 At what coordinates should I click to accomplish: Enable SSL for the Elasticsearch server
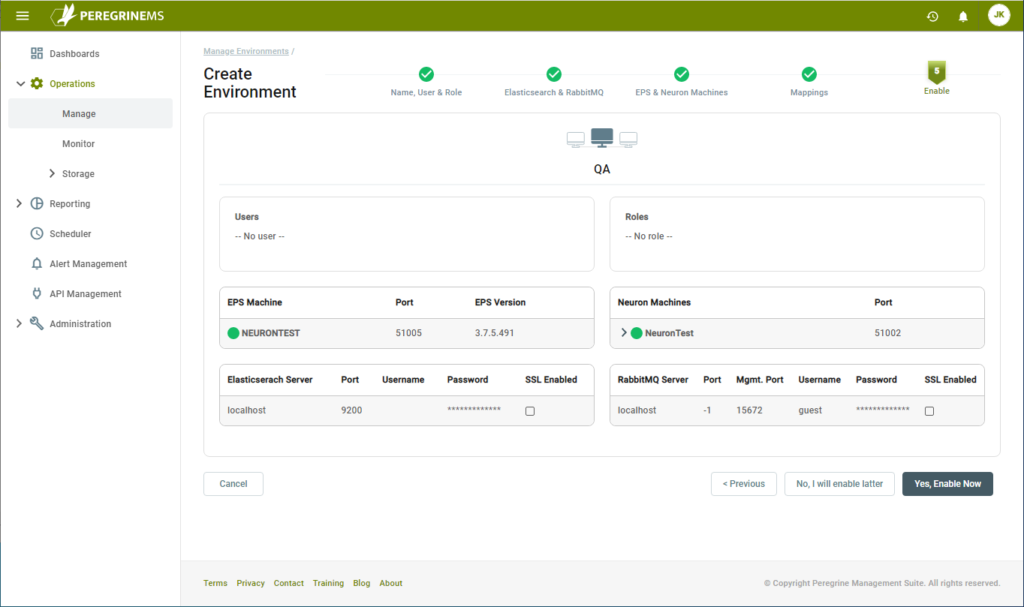click(529, 410)
